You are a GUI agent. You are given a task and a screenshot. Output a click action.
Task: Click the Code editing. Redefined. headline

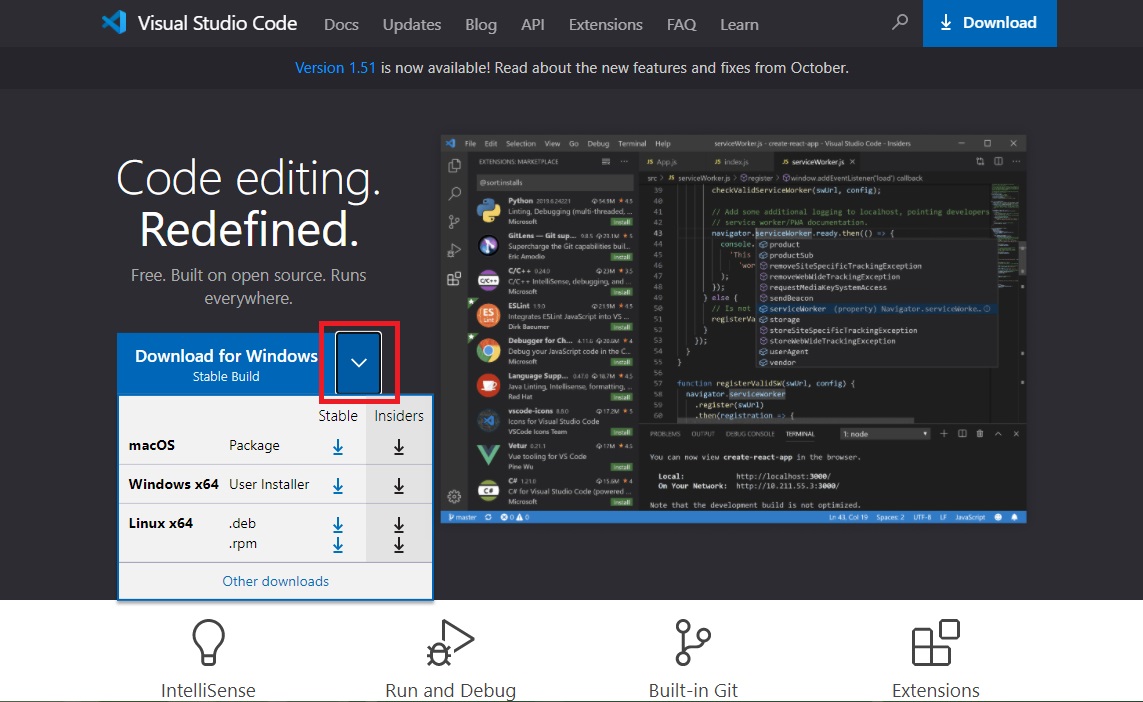pos(249,203)
